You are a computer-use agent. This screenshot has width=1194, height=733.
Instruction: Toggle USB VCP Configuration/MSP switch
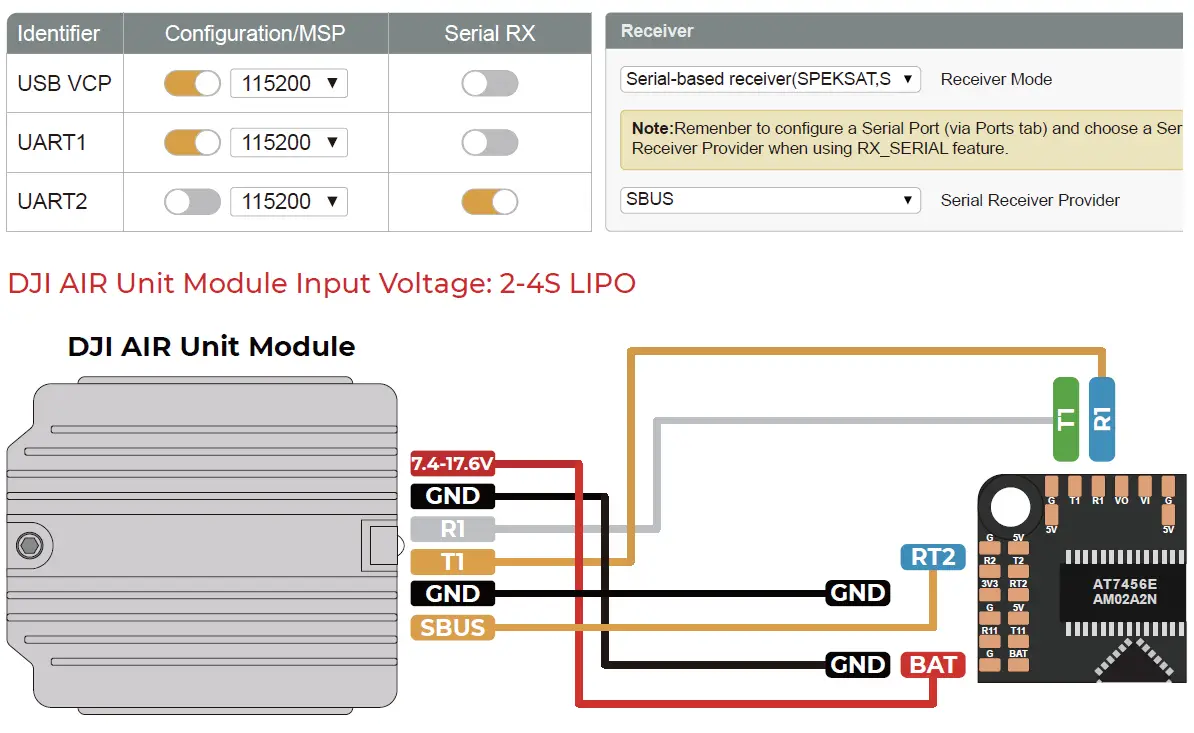point(192,83)
